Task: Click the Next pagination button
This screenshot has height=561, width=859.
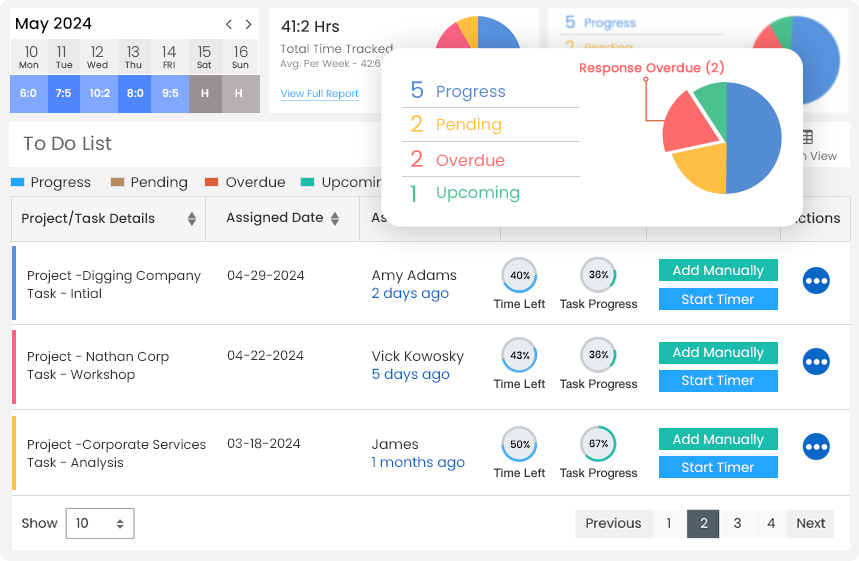Action: (x=811, y=523)
